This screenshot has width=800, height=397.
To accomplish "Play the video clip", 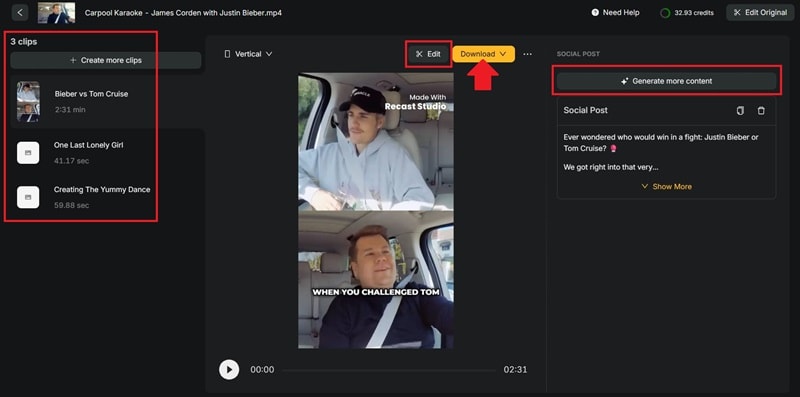I will coord(229,369).
